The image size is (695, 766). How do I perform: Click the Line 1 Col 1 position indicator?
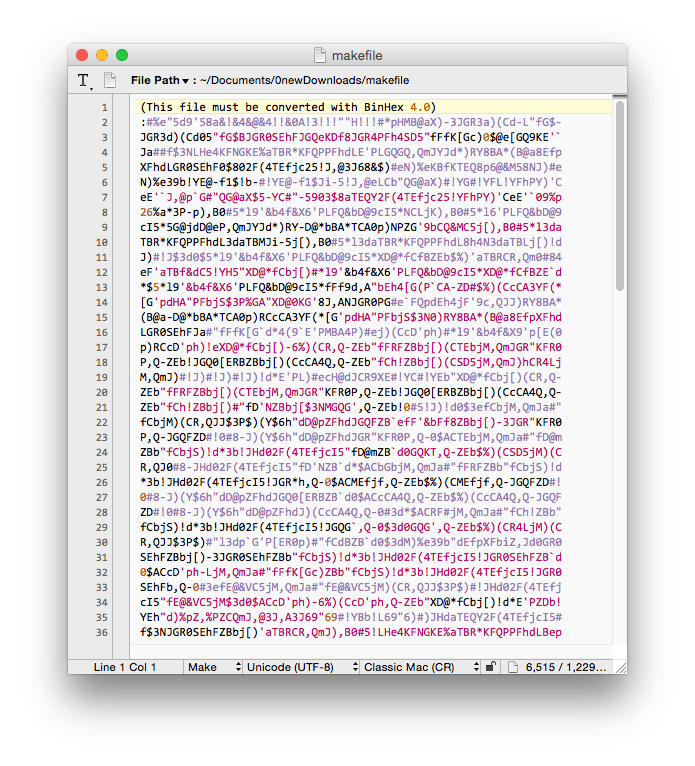click(x=125, y=666)
